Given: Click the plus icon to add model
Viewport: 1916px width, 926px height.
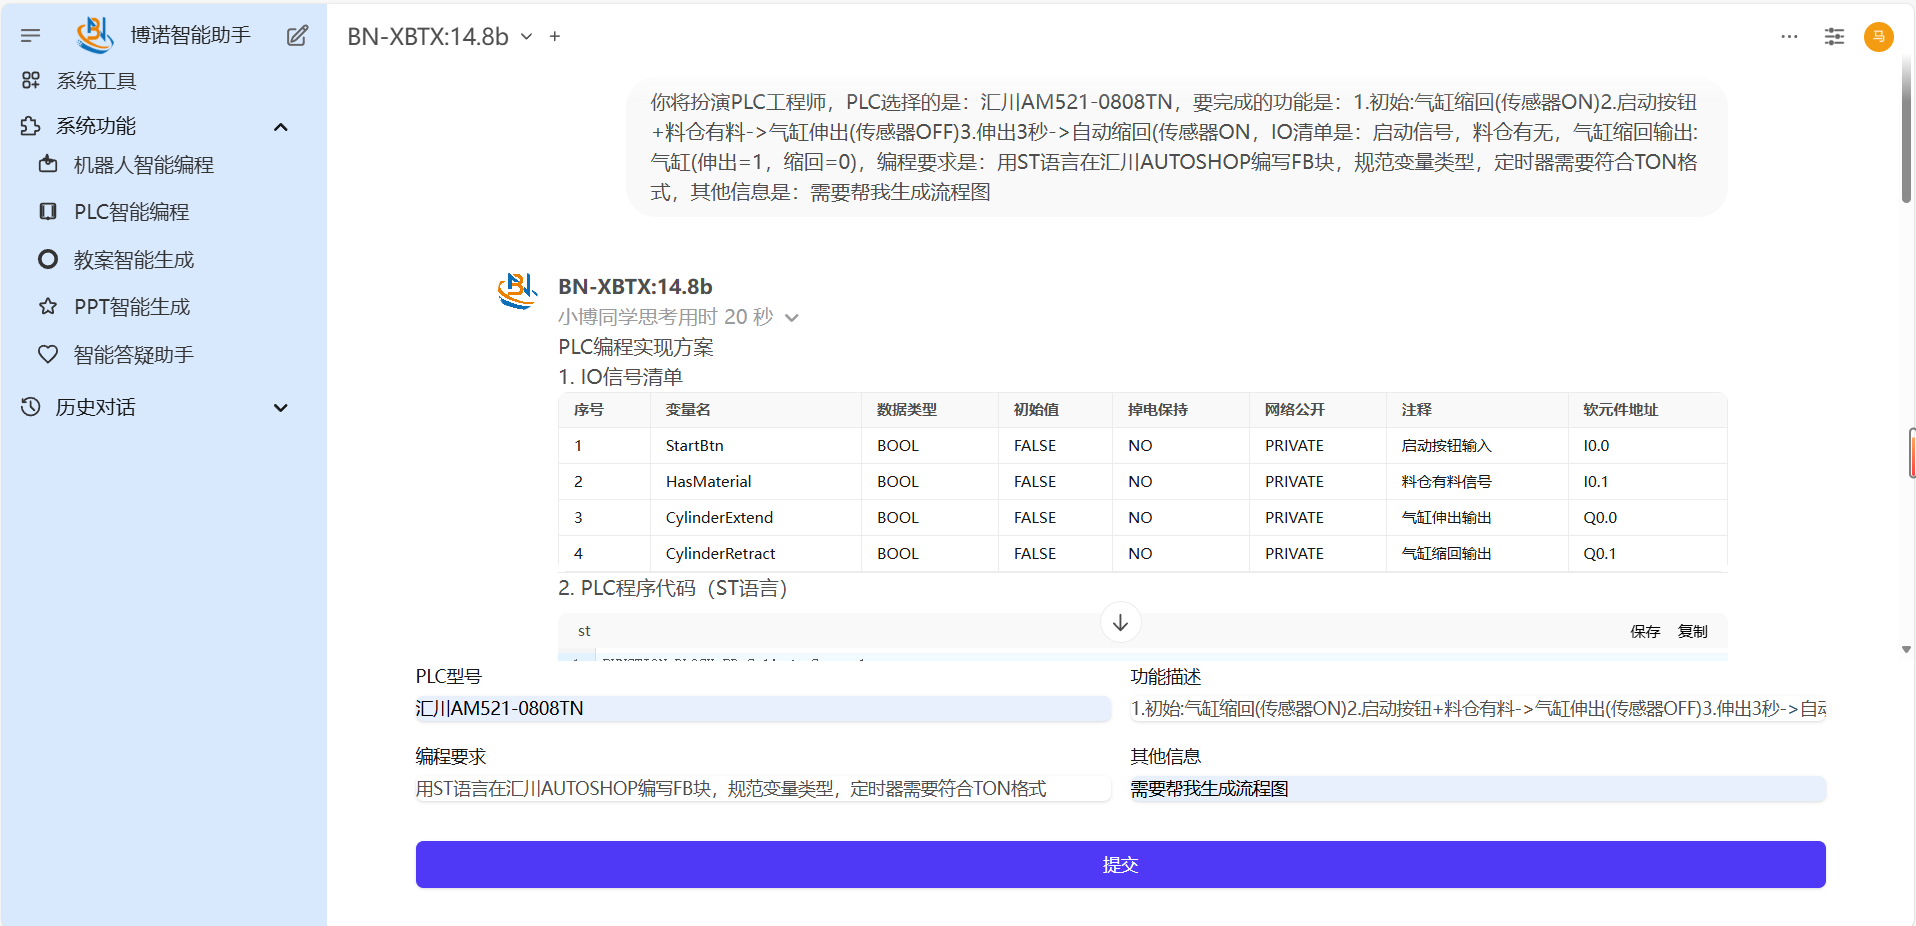Looking at the screenshot, I should tap(555, 37).
